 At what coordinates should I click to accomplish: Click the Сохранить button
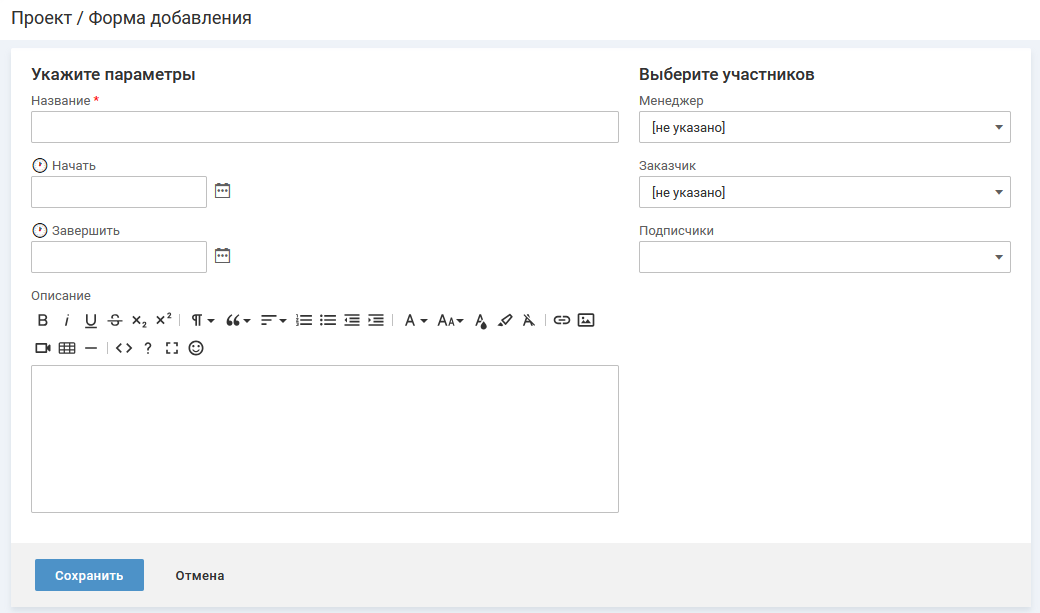pos(89,575)
